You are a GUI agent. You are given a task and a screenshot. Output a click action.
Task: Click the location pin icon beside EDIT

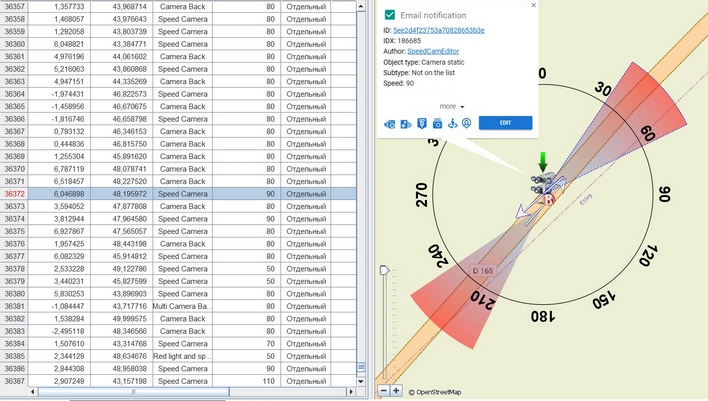click(466, 123)
